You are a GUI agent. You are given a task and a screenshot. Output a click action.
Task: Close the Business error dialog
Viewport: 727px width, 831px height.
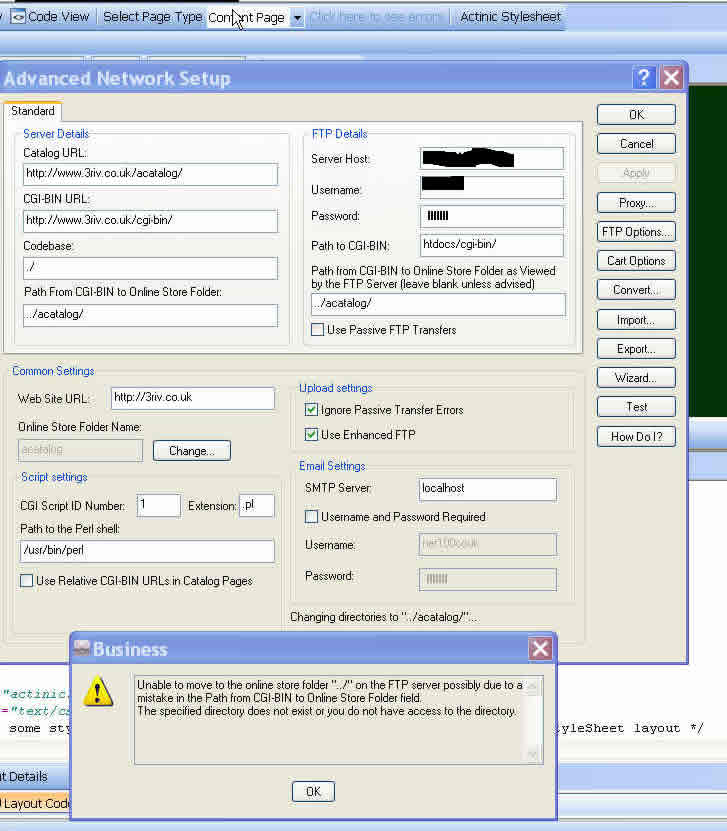pos(540,649)
